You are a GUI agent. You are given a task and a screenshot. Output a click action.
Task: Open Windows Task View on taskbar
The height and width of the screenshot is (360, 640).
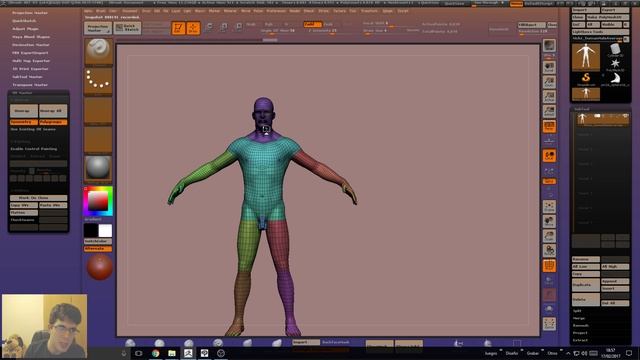[139, 353]
